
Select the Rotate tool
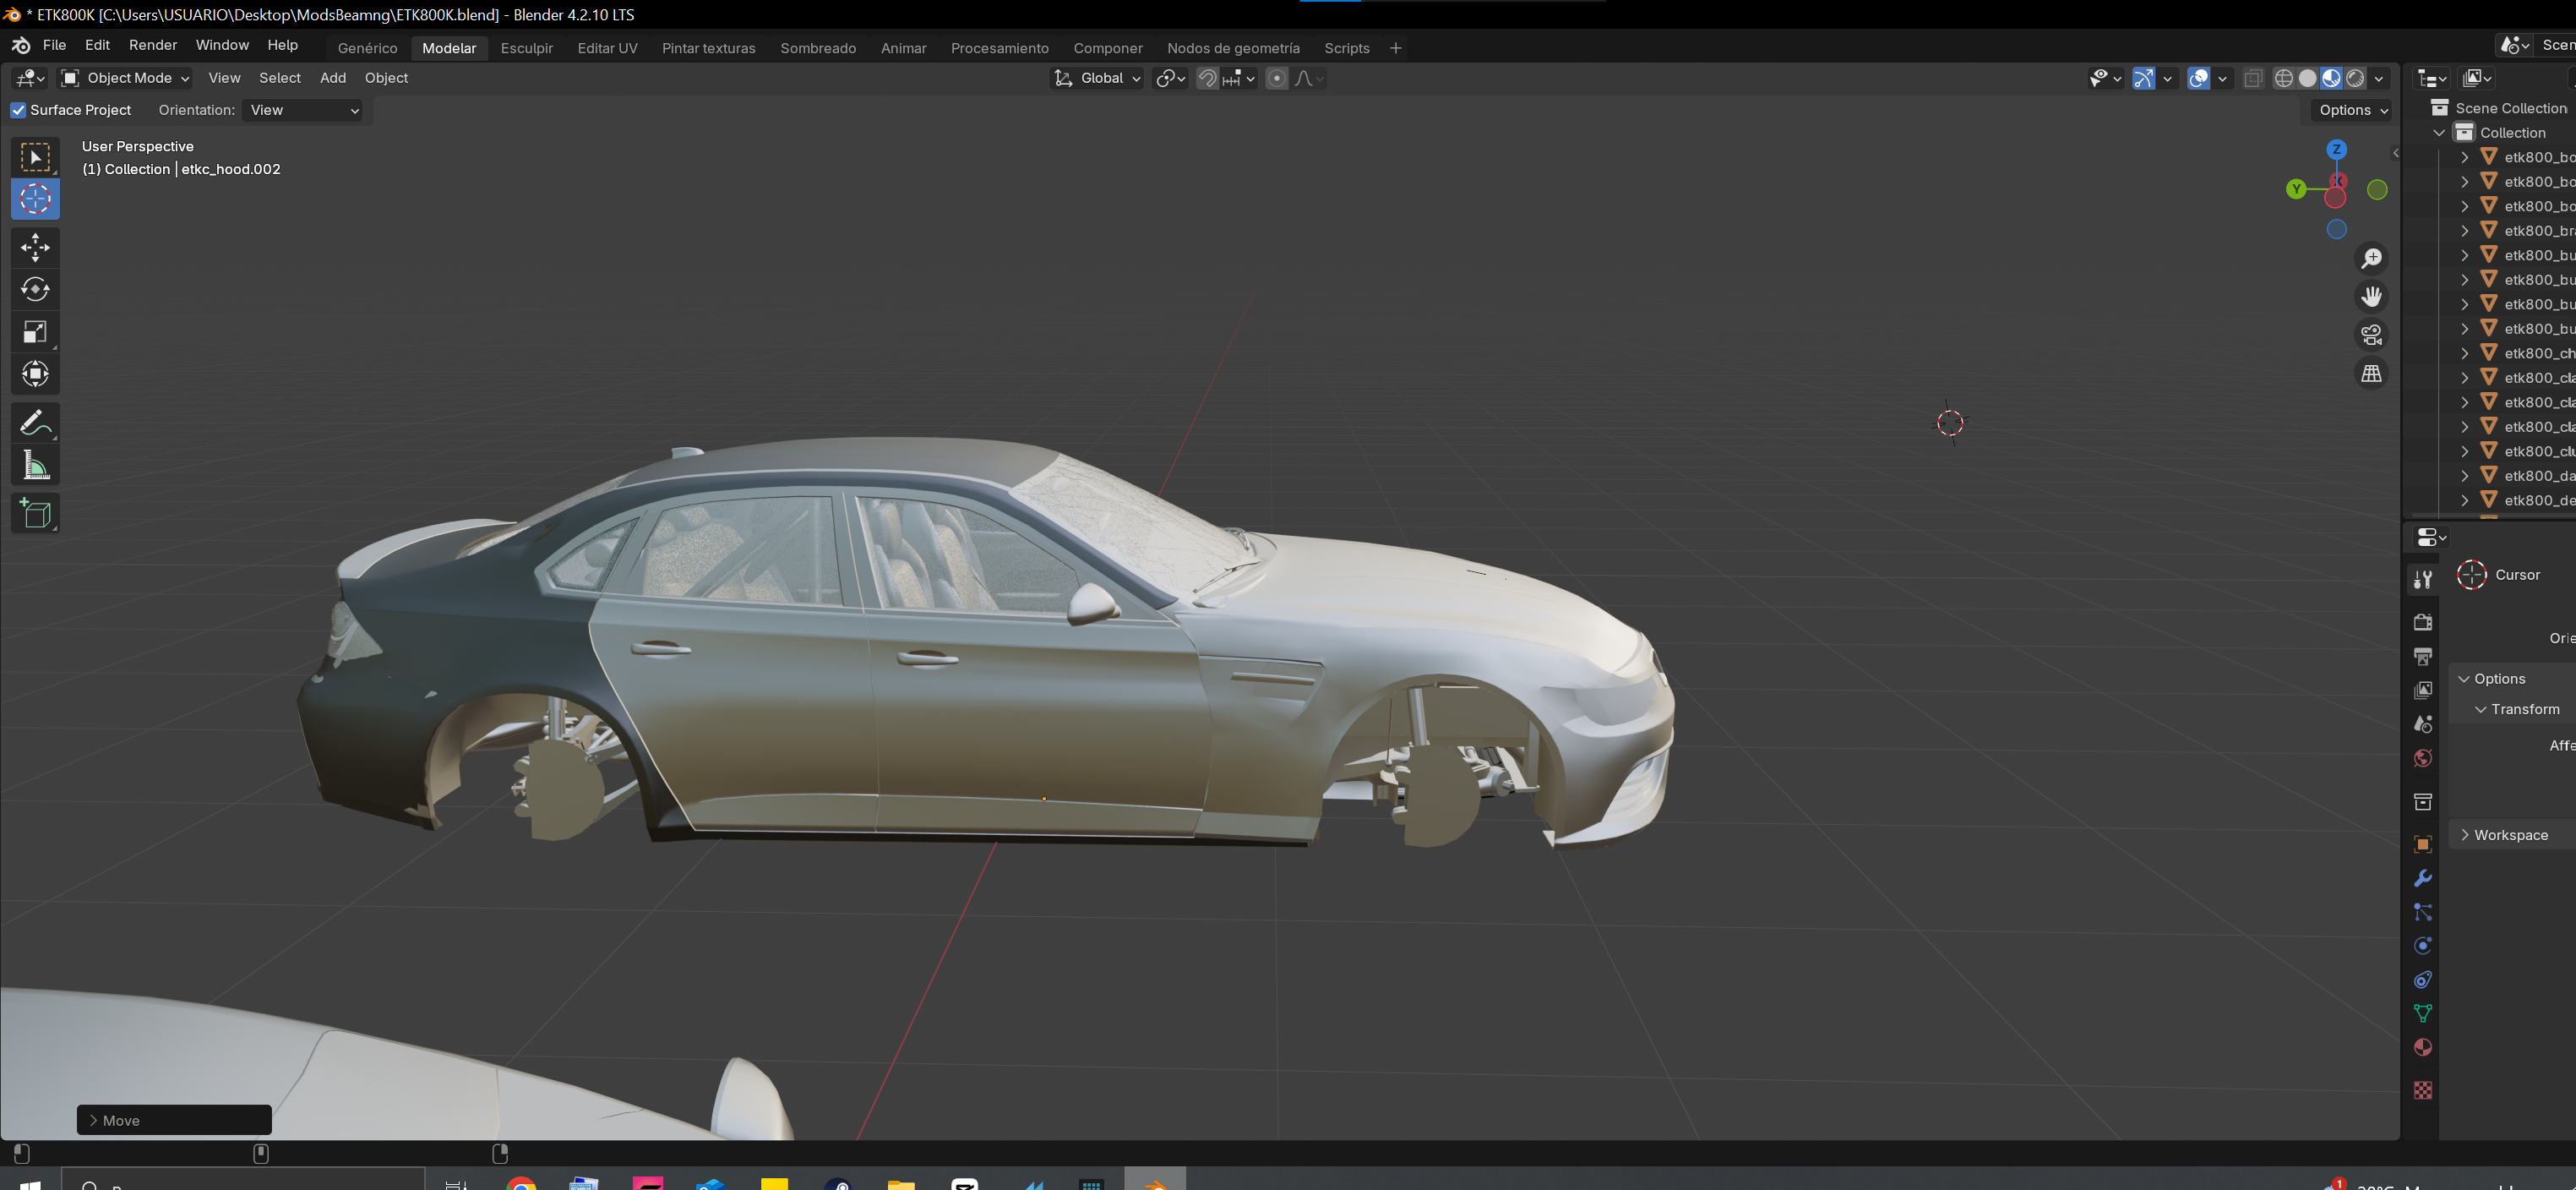click(x=35, y=289)
